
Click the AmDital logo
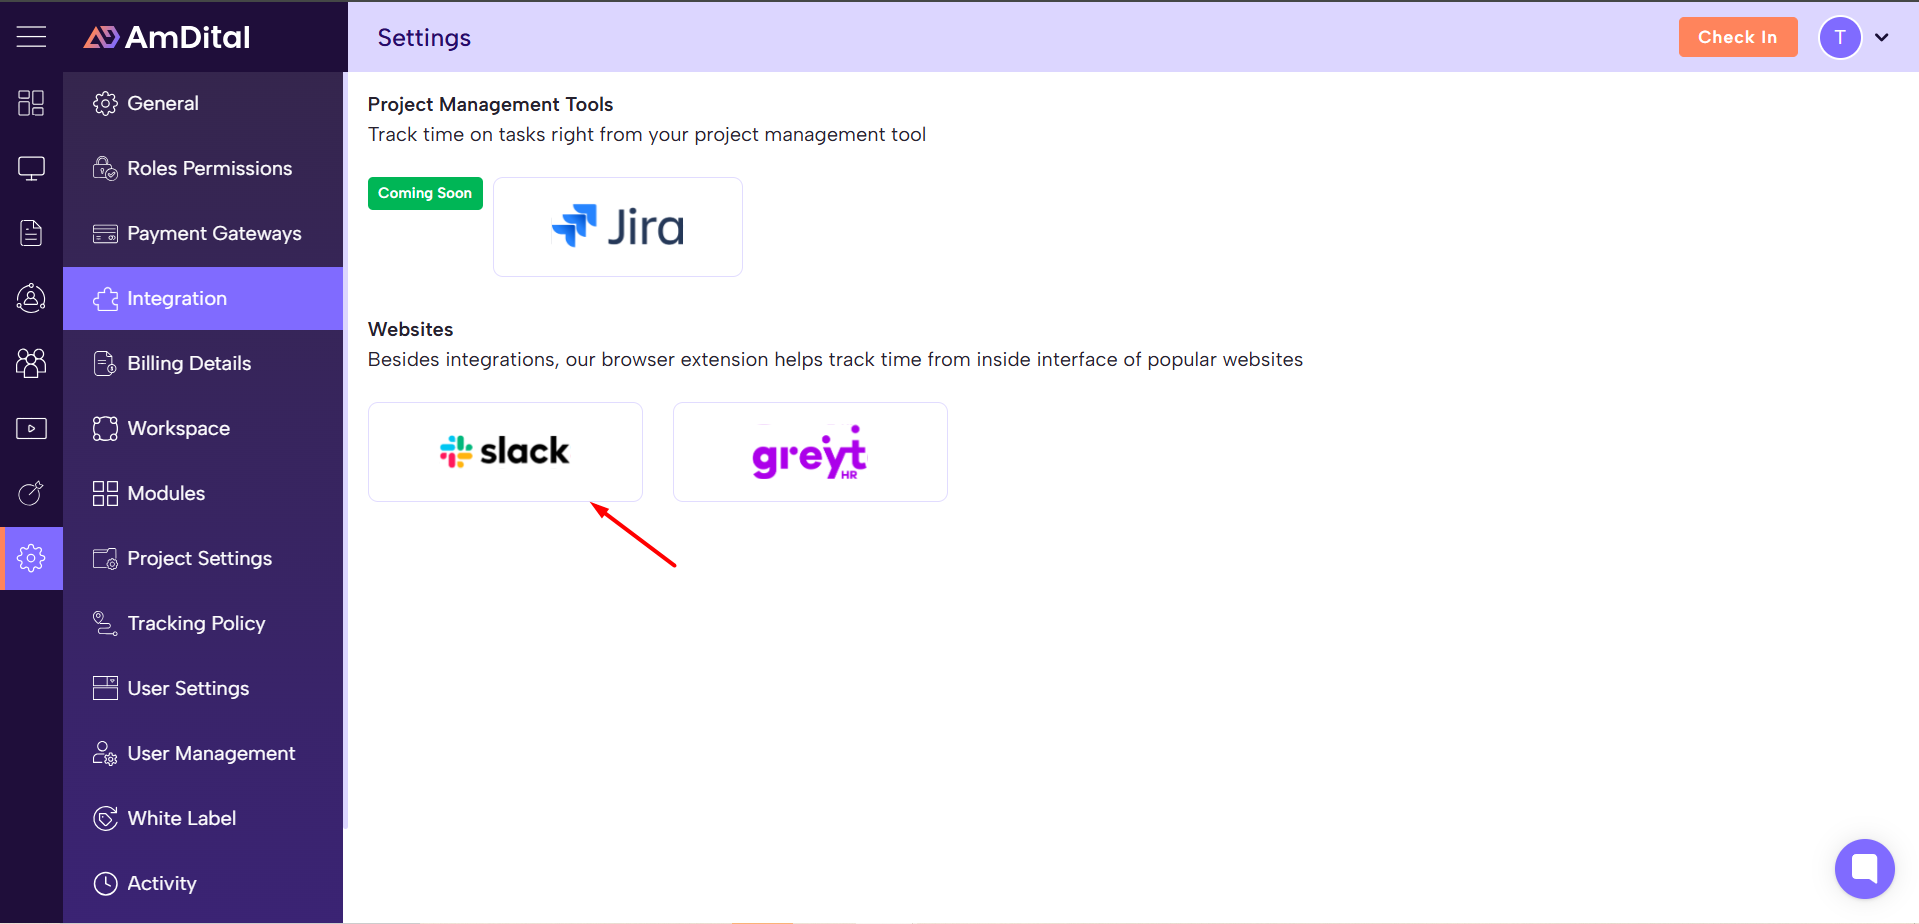coord(167,37)
